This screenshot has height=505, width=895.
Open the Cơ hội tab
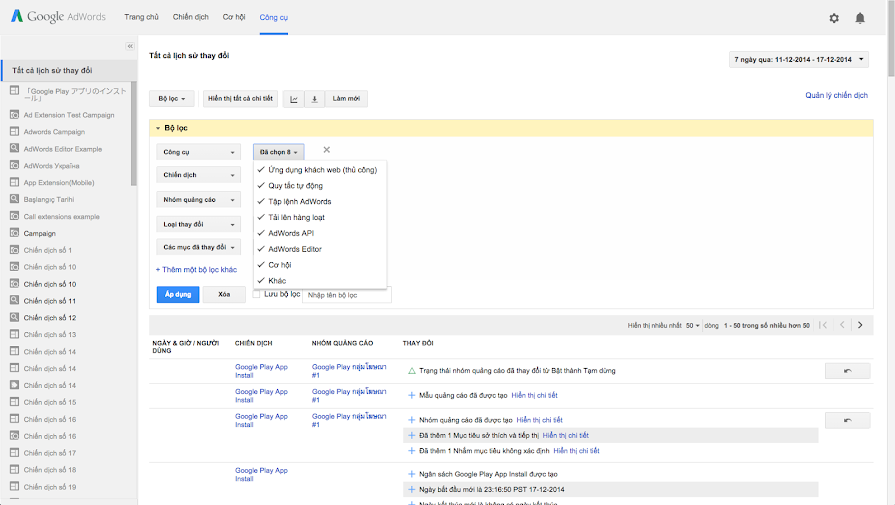pos(234,18)
